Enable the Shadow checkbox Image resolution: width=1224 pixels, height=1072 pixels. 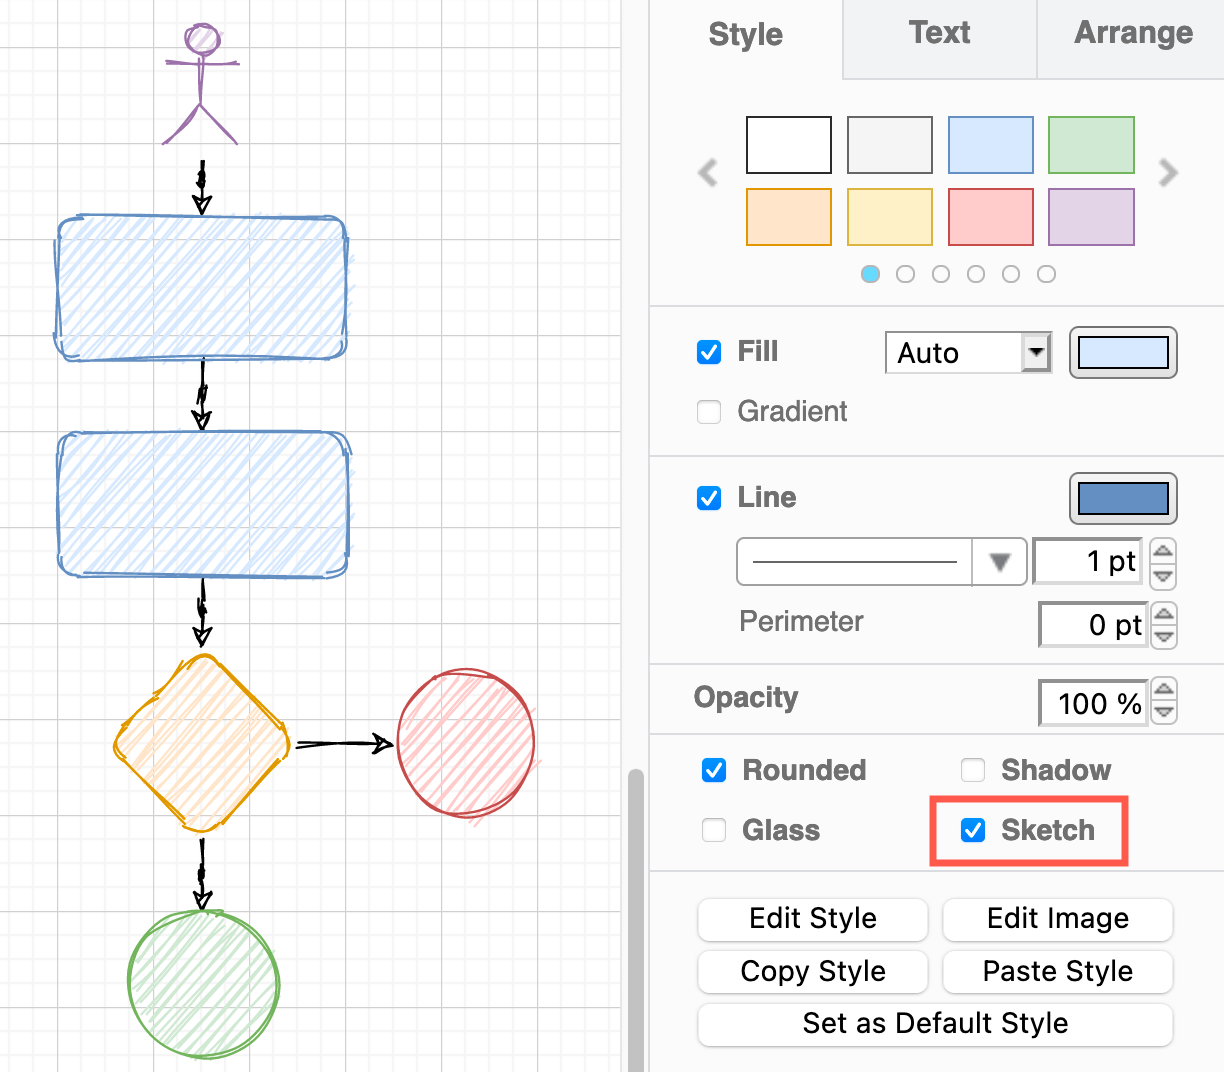coord(972,770)
